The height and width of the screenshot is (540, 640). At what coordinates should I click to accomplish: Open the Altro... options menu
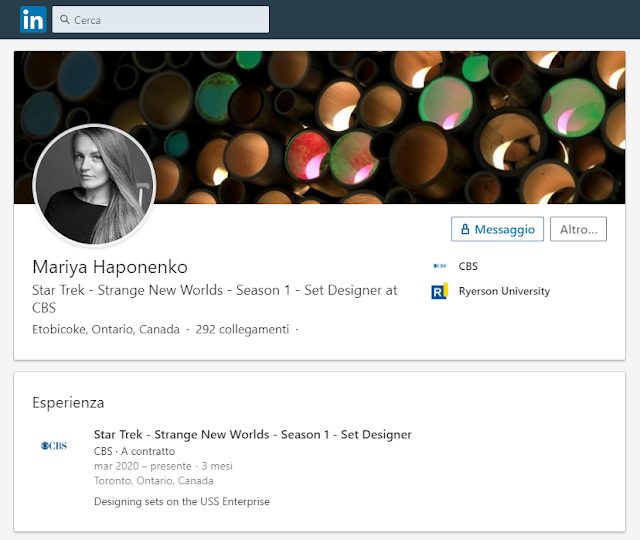click(x=578, y=229)
